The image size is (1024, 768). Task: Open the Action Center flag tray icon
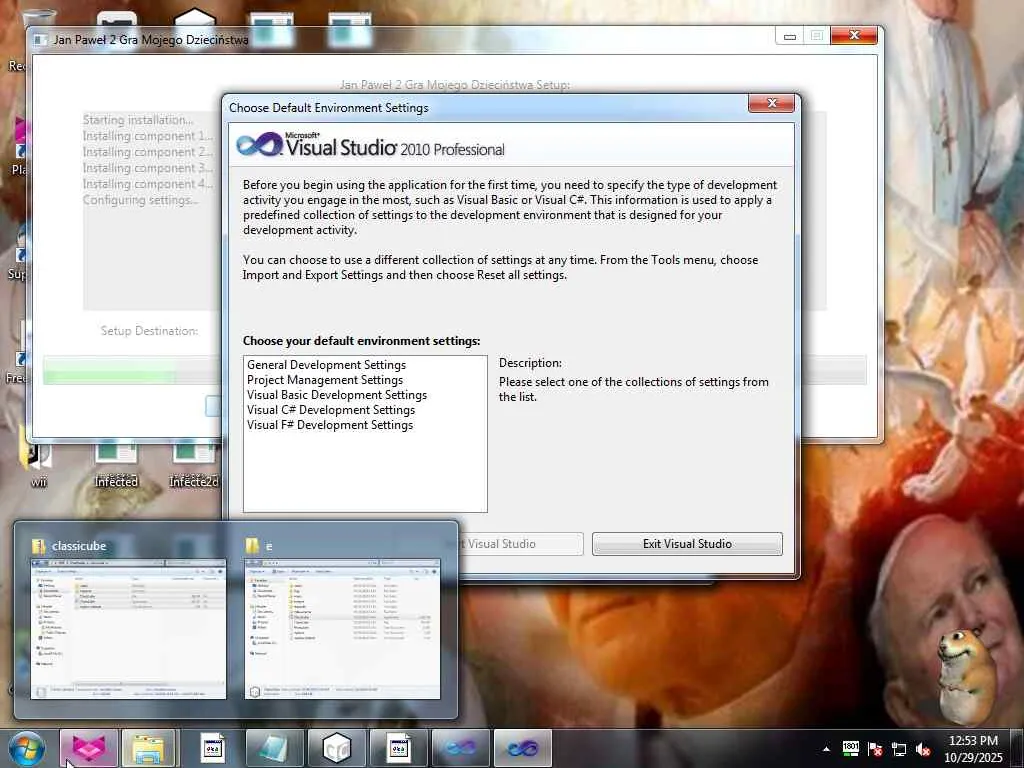pos(874,749)
